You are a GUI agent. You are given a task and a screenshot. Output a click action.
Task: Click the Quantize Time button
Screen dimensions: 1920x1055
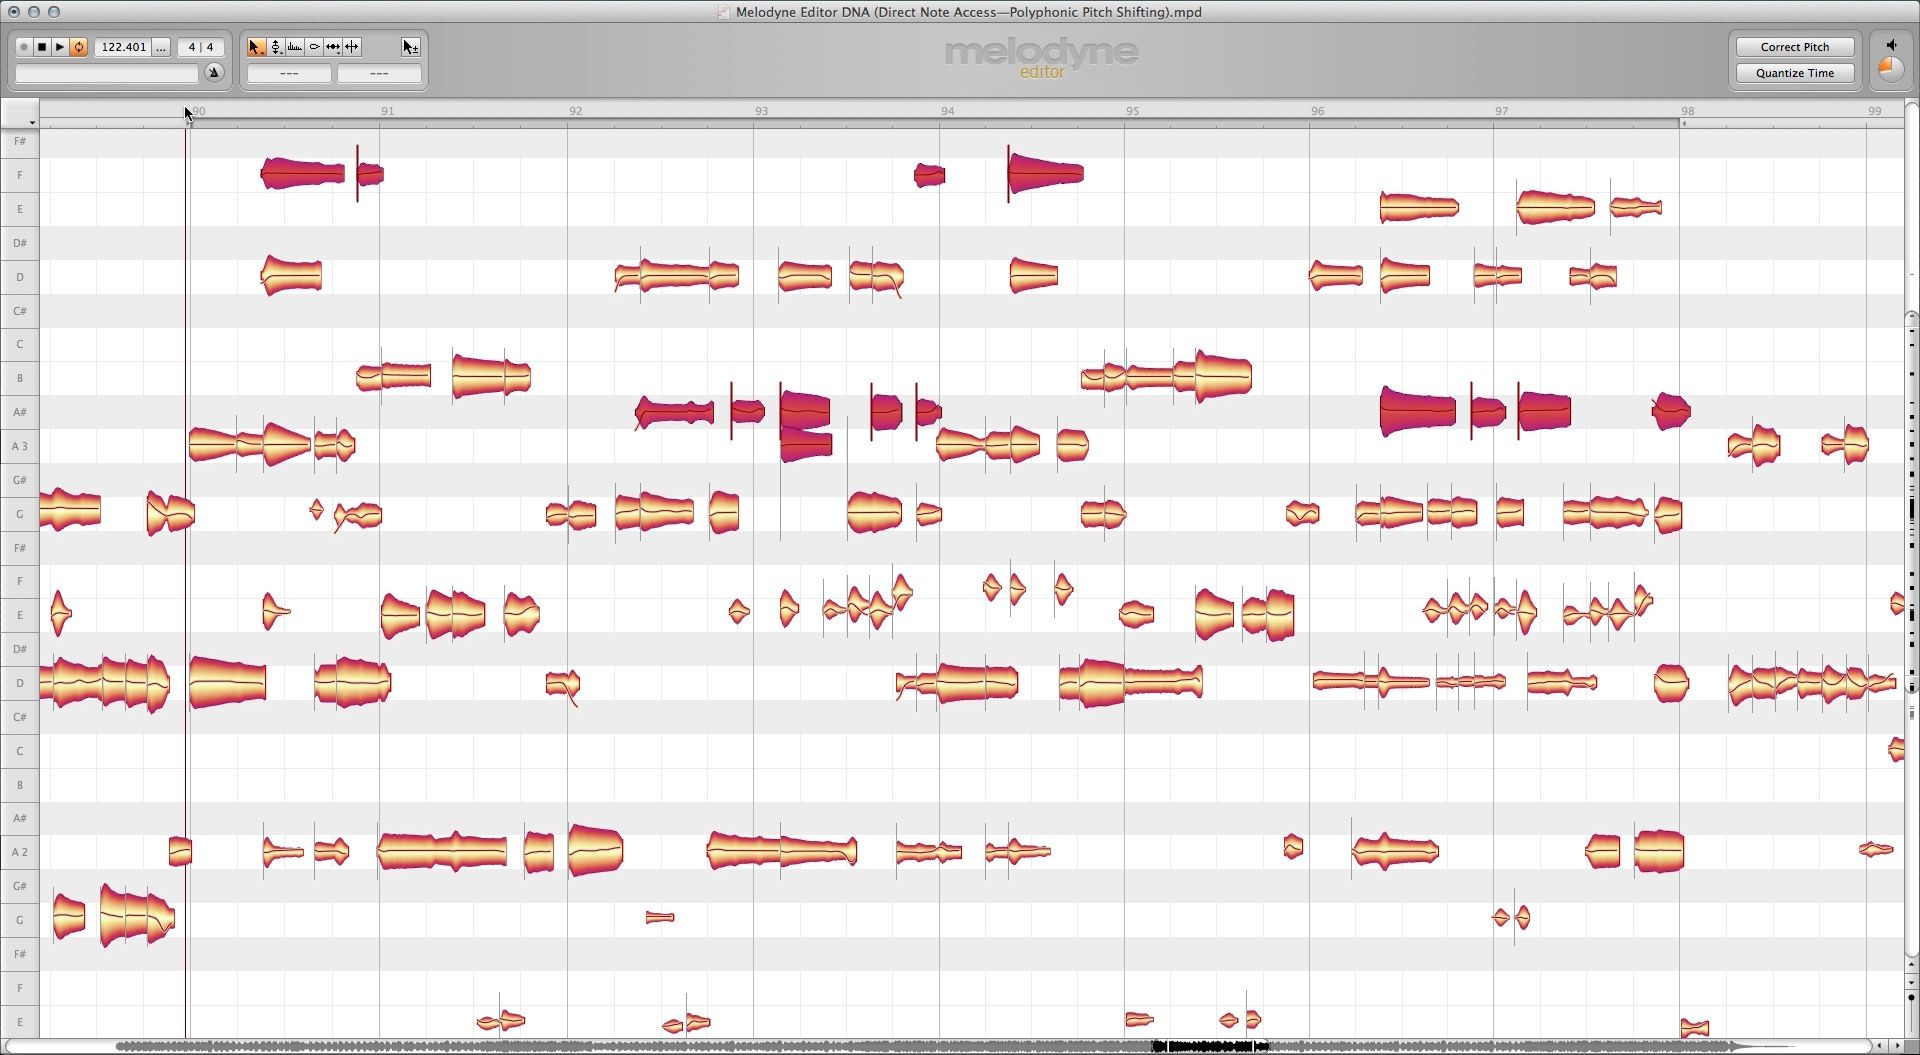(x=1794, y=73)
